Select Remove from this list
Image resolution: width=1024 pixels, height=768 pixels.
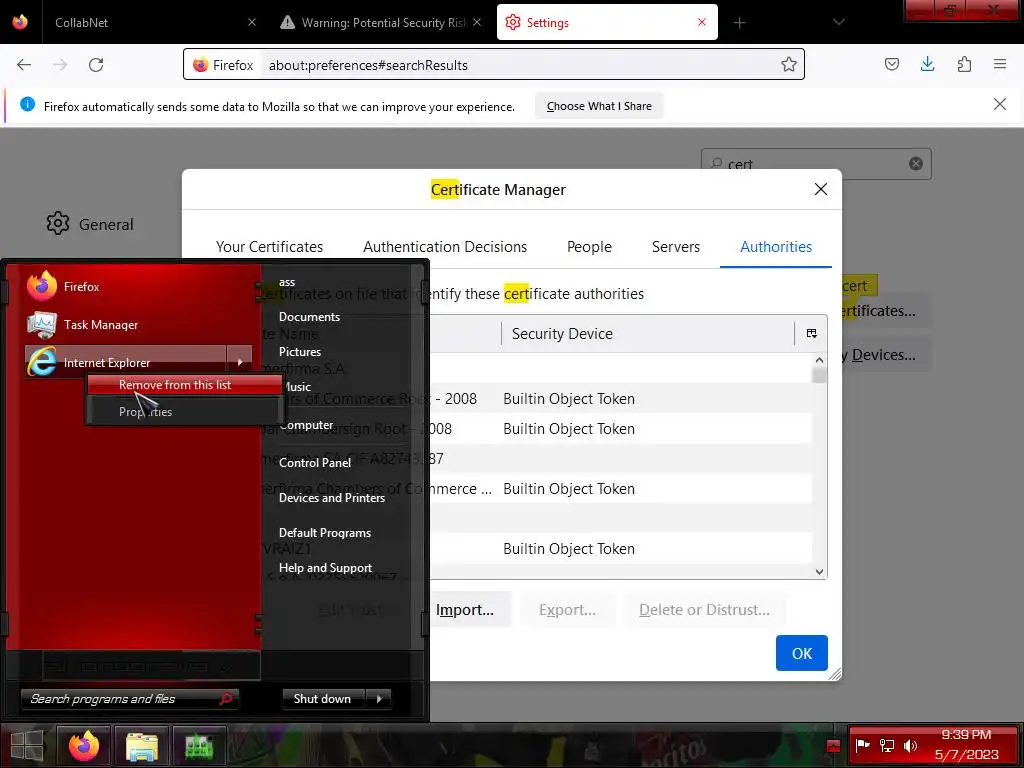[185, 385]
